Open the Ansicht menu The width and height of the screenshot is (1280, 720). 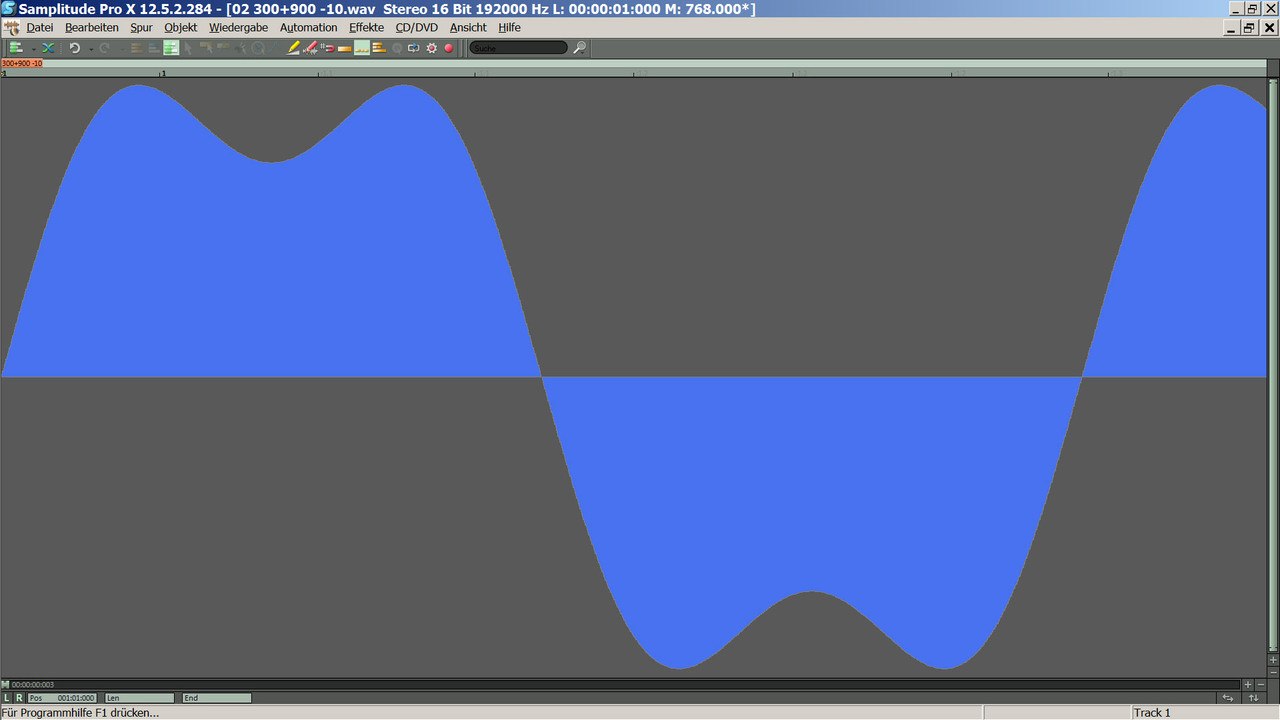click(468, 28)
